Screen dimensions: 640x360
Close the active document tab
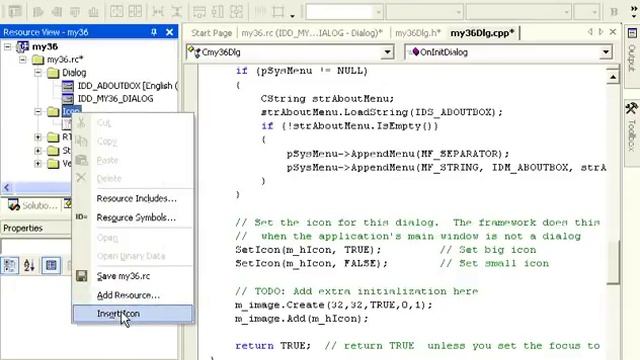tap(613, 31)
